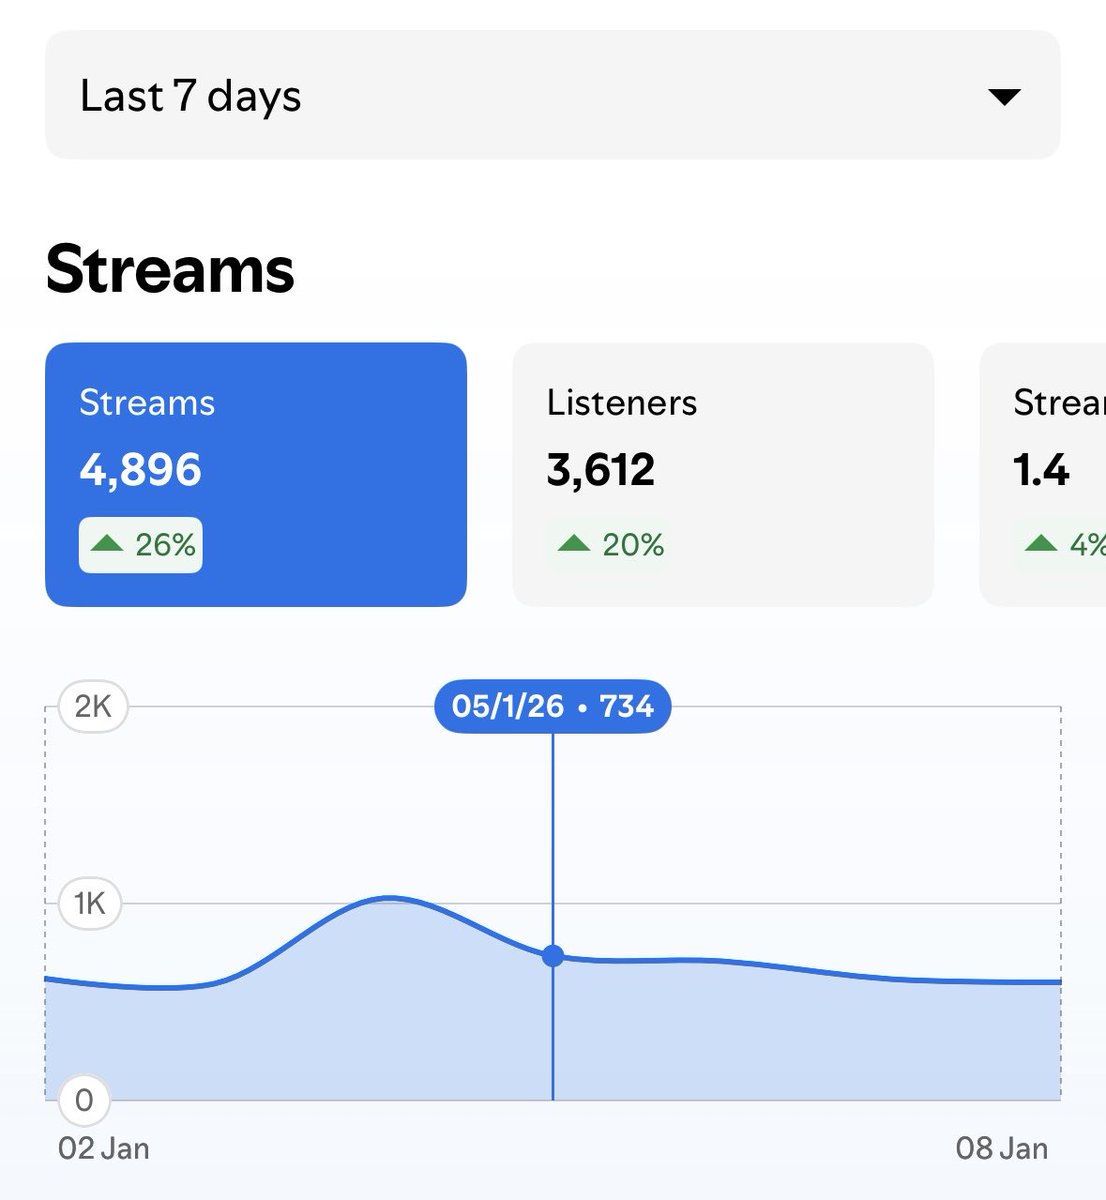Select the Streams stat card
This screenshot has height=1200, width=1106.
tap(256, 474)
